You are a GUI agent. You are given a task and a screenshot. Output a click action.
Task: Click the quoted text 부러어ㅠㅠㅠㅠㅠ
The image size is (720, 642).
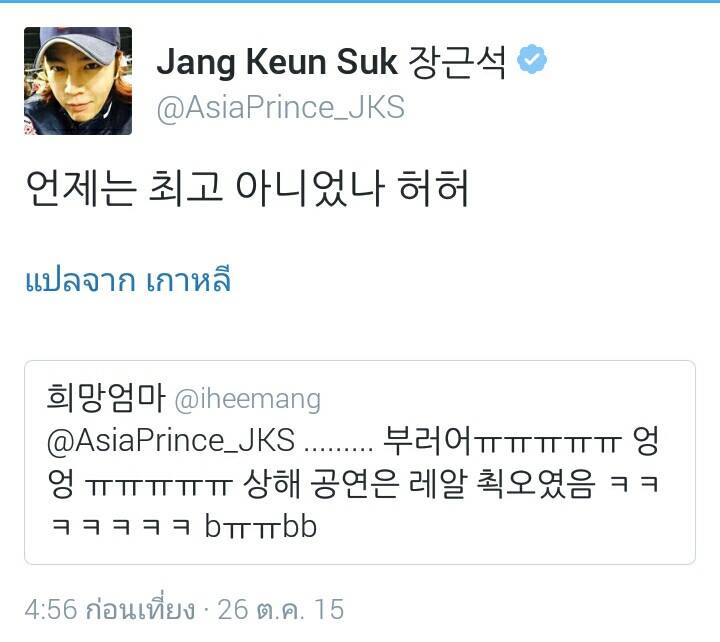501,440
